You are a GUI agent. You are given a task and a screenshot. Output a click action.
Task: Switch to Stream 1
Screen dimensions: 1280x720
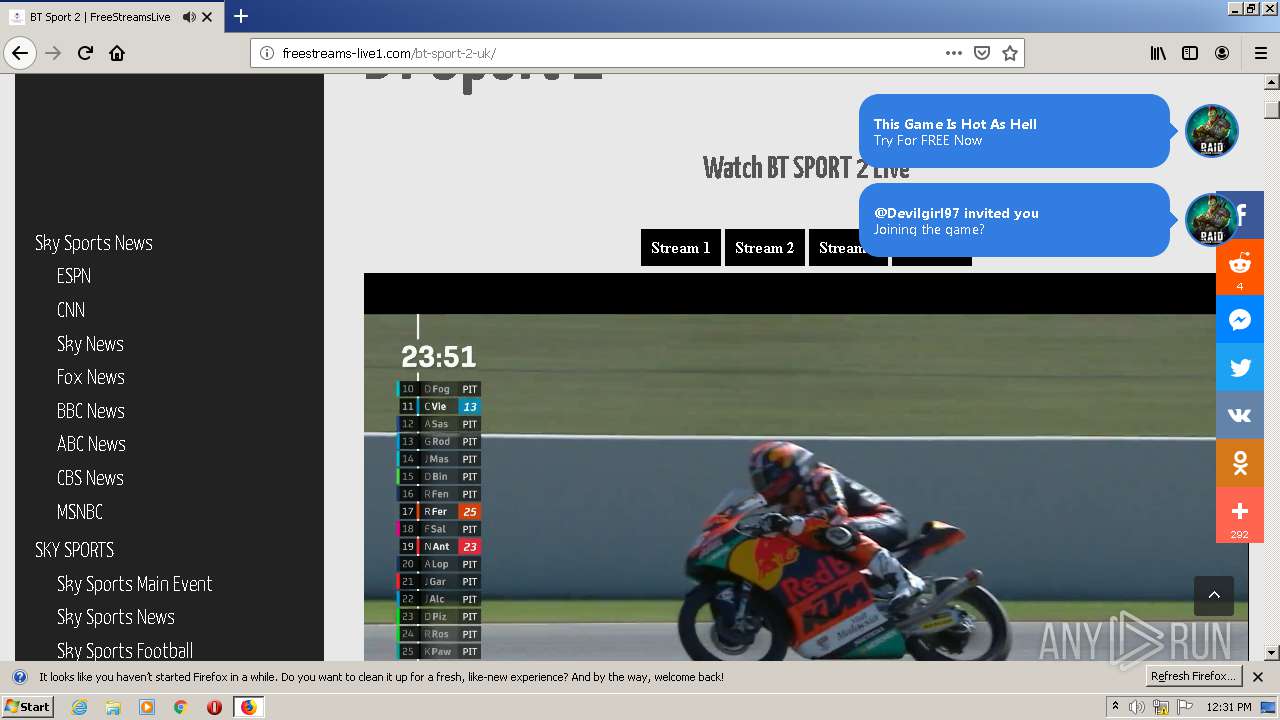681,248
